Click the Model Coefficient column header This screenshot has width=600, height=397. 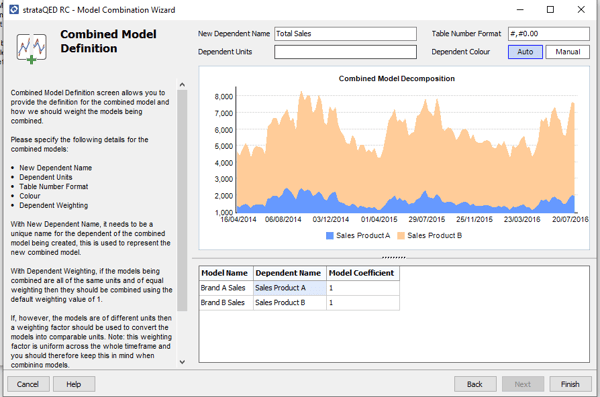coord(362,273)
